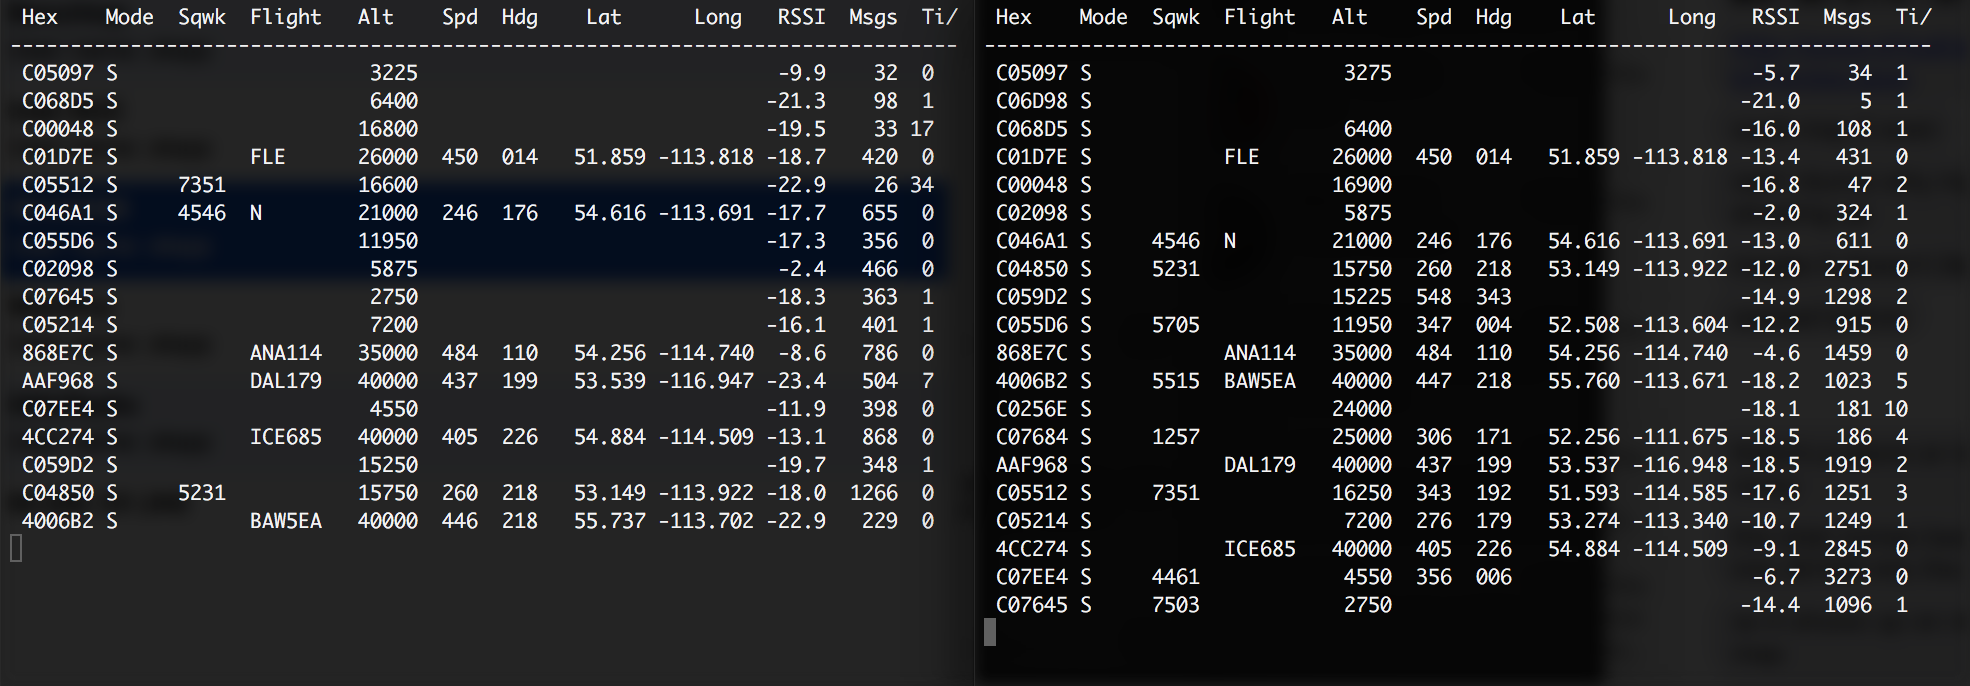Viewport: 1970px width, 686px height.
Task: Click latitude 55.737 in the left terminal
Action: point(610,521)
